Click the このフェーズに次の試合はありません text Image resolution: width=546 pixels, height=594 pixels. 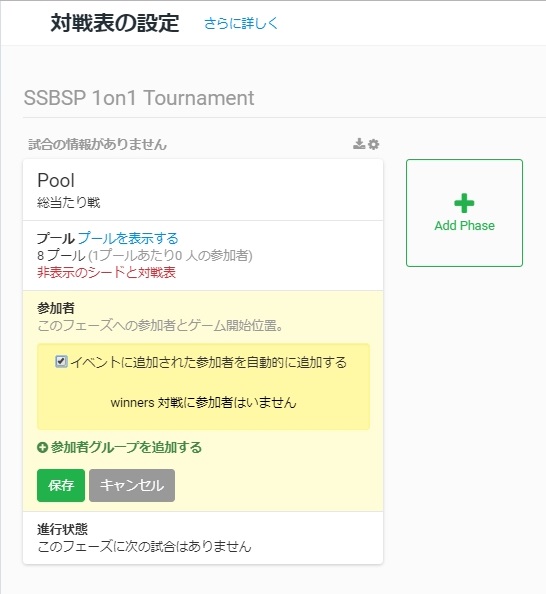144,546
